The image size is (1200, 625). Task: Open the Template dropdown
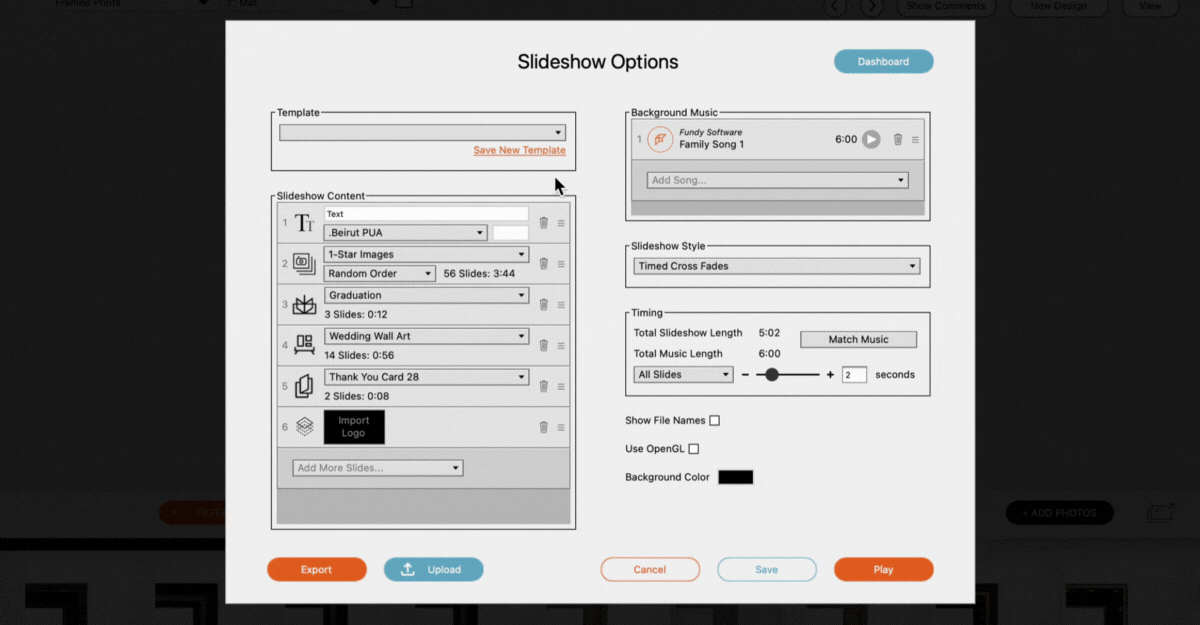422,132
